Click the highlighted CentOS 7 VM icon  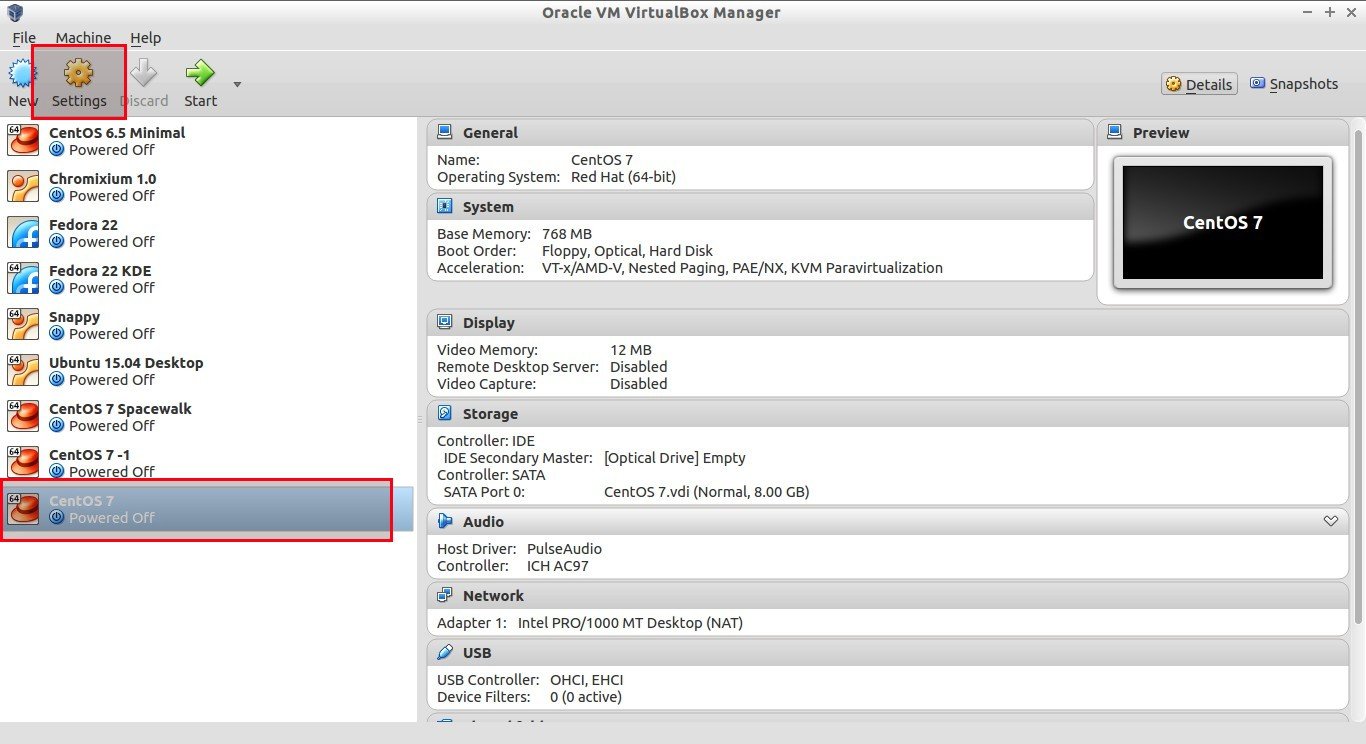pyautogui.click(x=23, y=509)
